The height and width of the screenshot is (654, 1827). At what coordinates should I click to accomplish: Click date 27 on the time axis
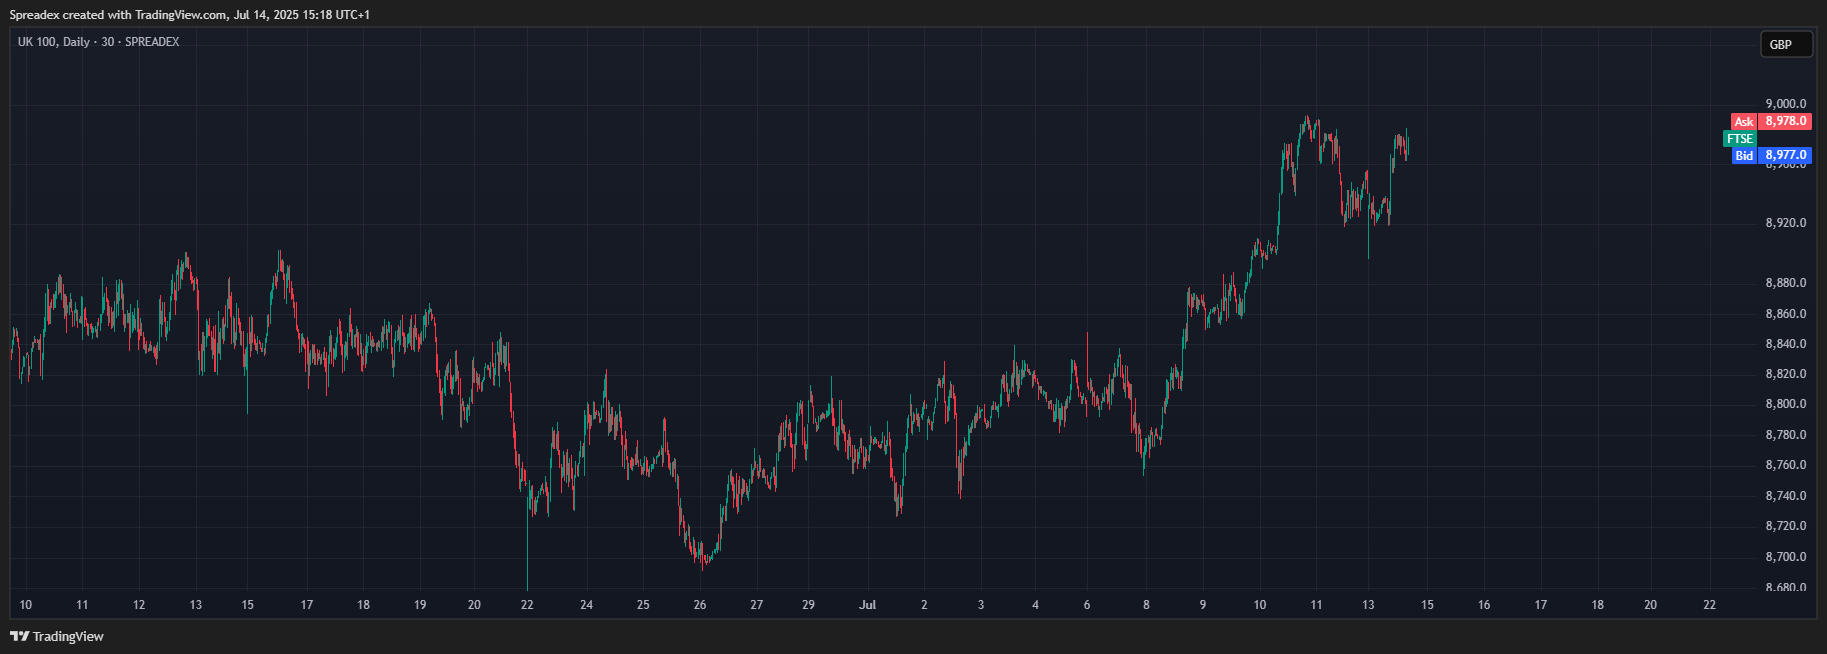(x=757, y=605)
